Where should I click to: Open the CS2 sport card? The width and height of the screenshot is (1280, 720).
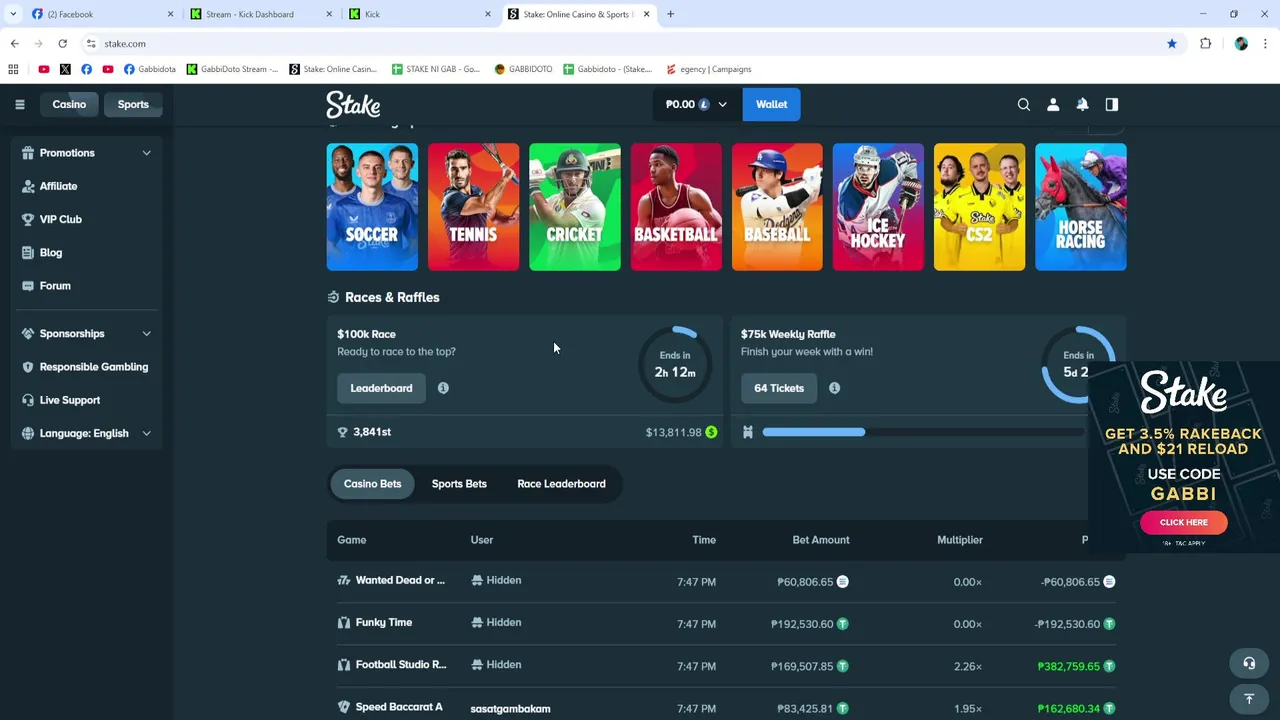(x=979, y=207)
